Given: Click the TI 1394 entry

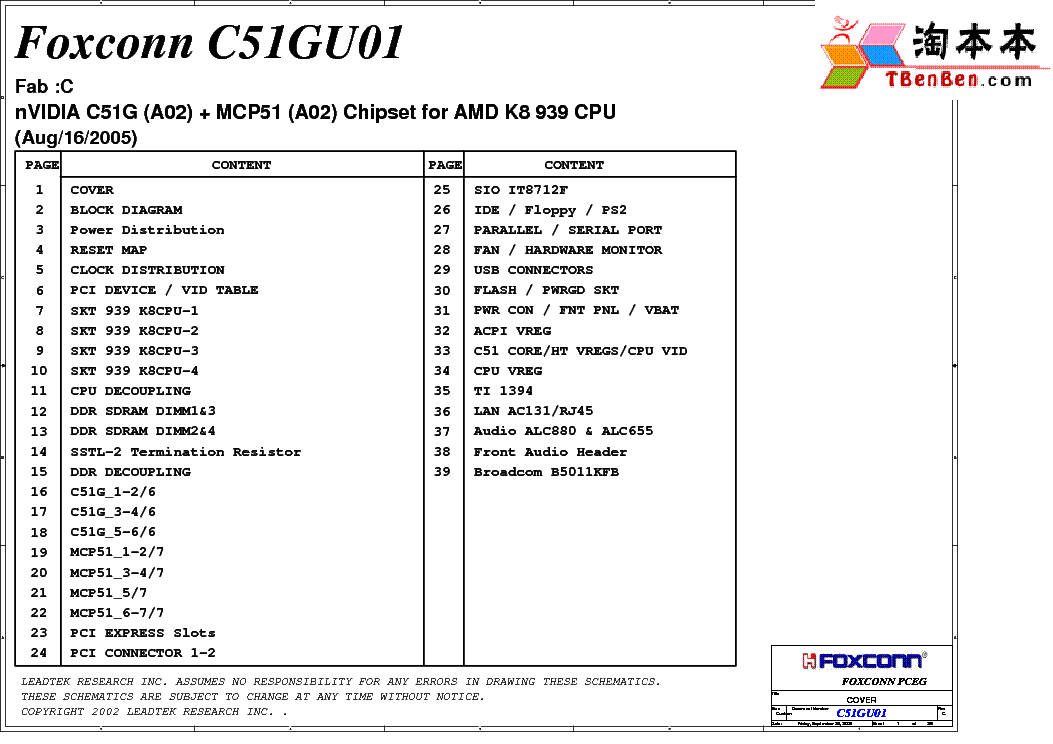Looking at the screenshot, I should click(x=503, y=391).
